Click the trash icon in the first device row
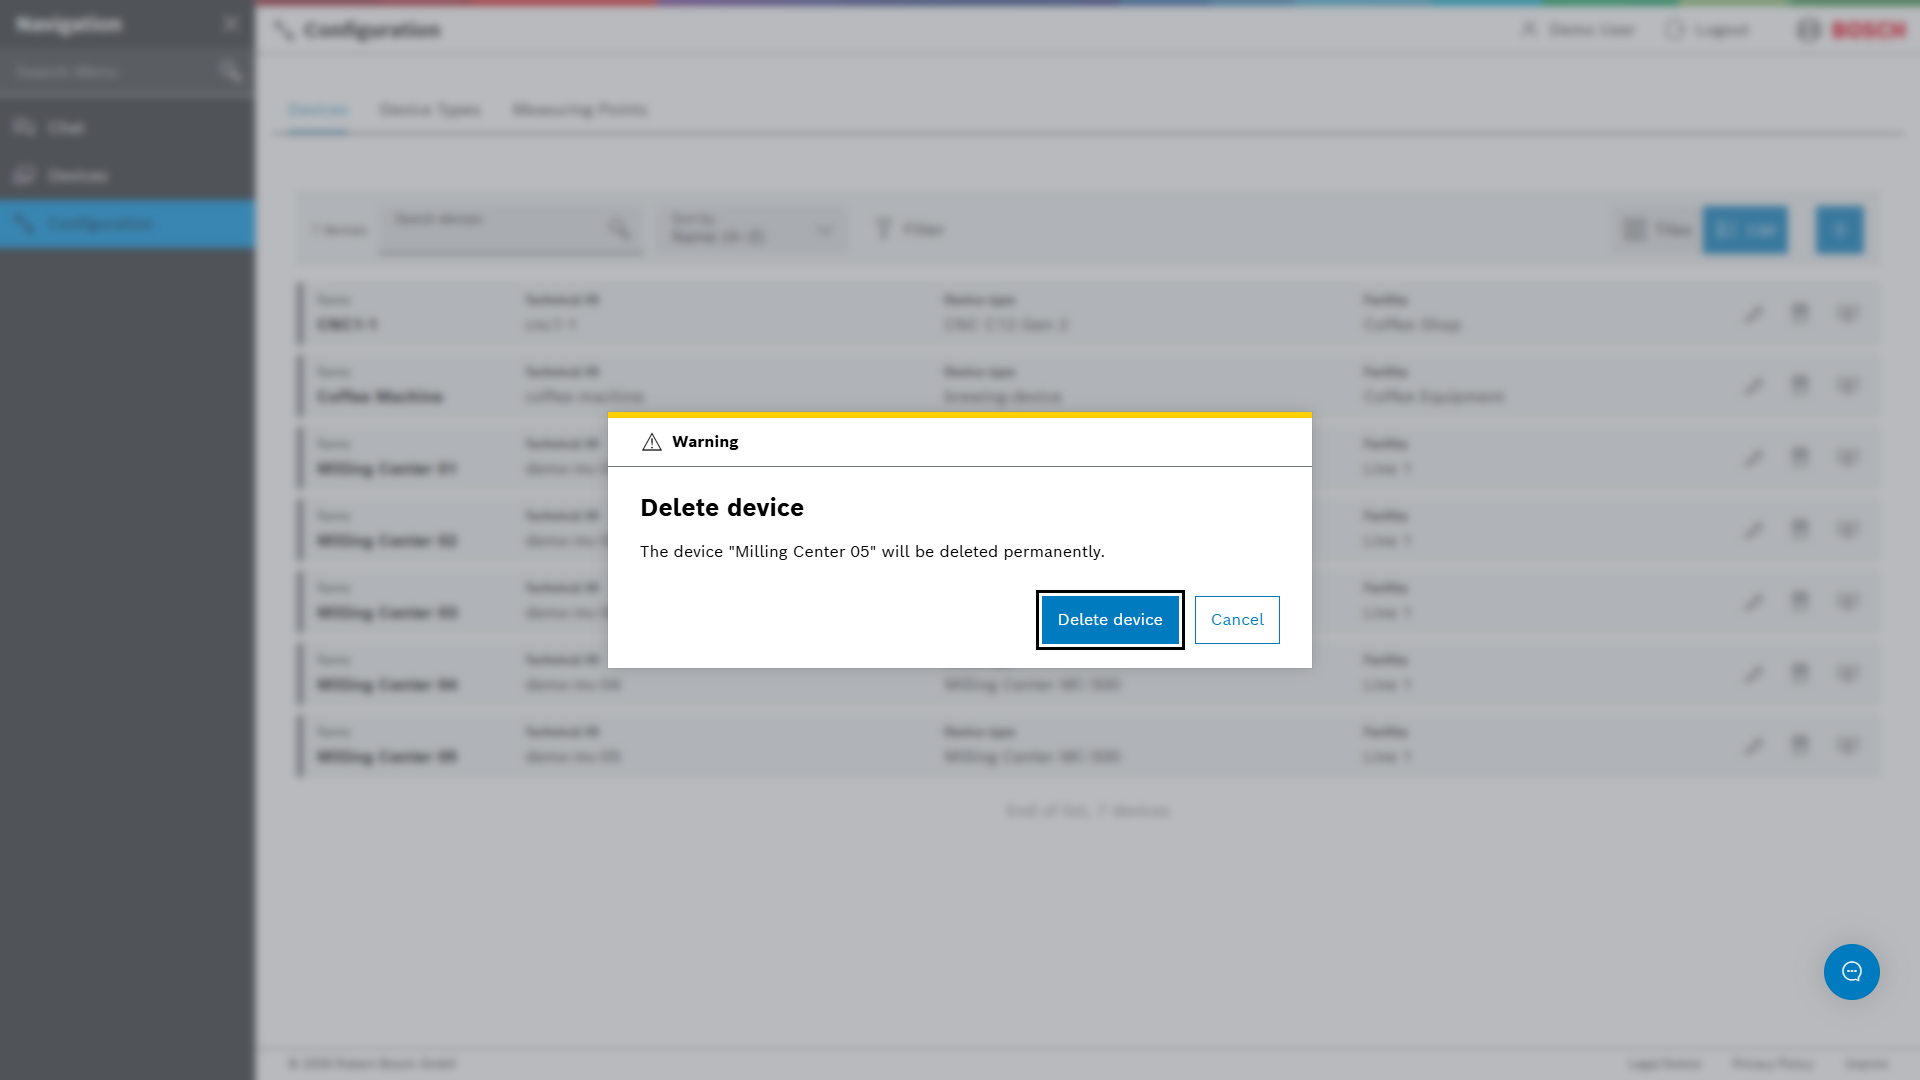 coord(1800,313)
